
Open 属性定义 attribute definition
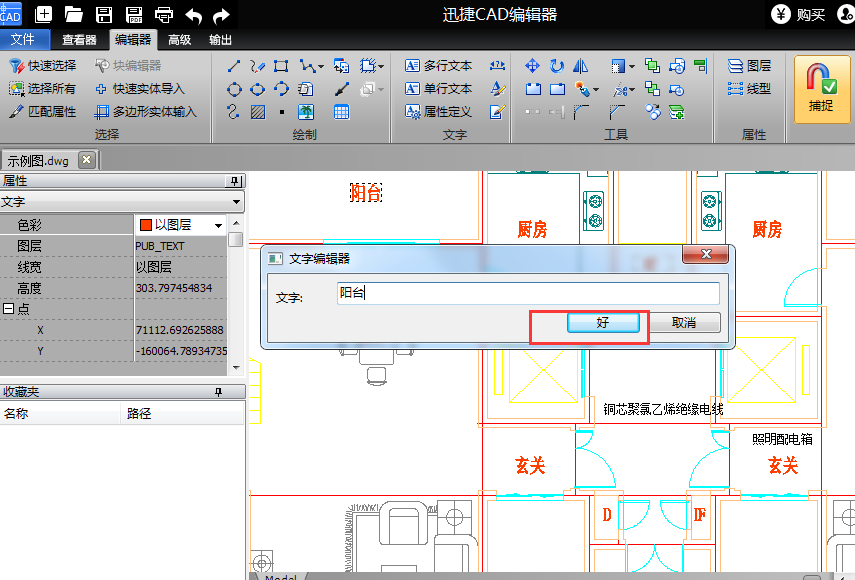tap(438, 112)
